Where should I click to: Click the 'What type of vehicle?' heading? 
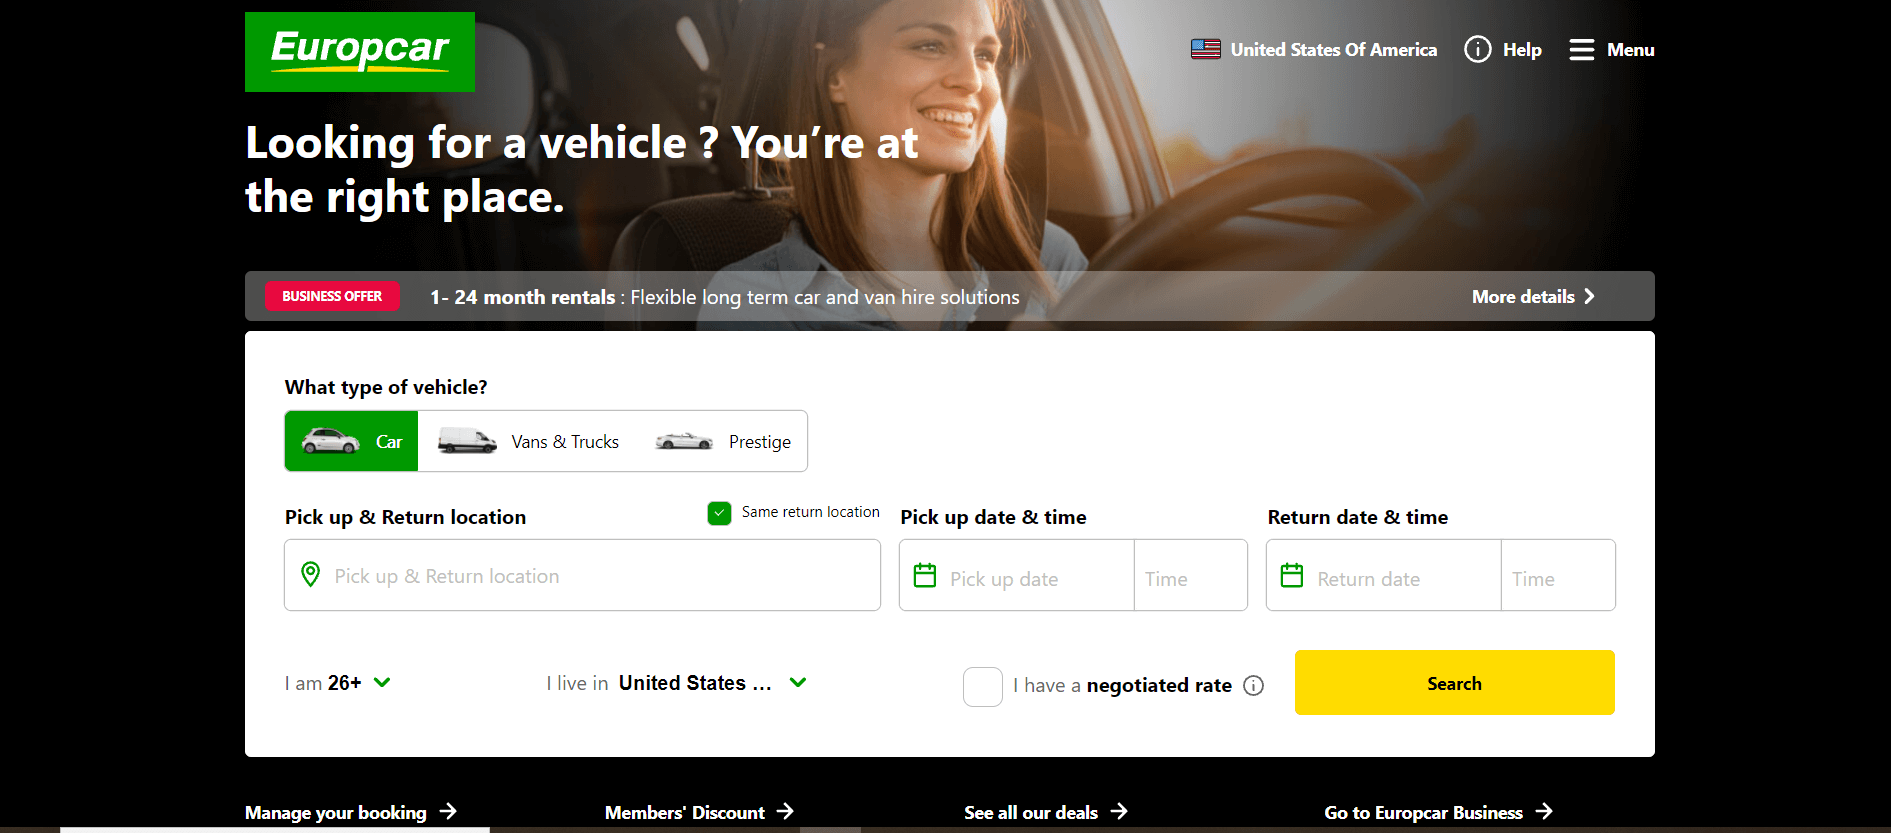point(386,387)
